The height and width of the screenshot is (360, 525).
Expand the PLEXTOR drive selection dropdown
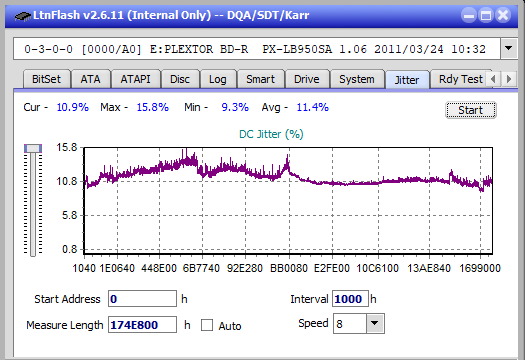click(x=509, y=49)
